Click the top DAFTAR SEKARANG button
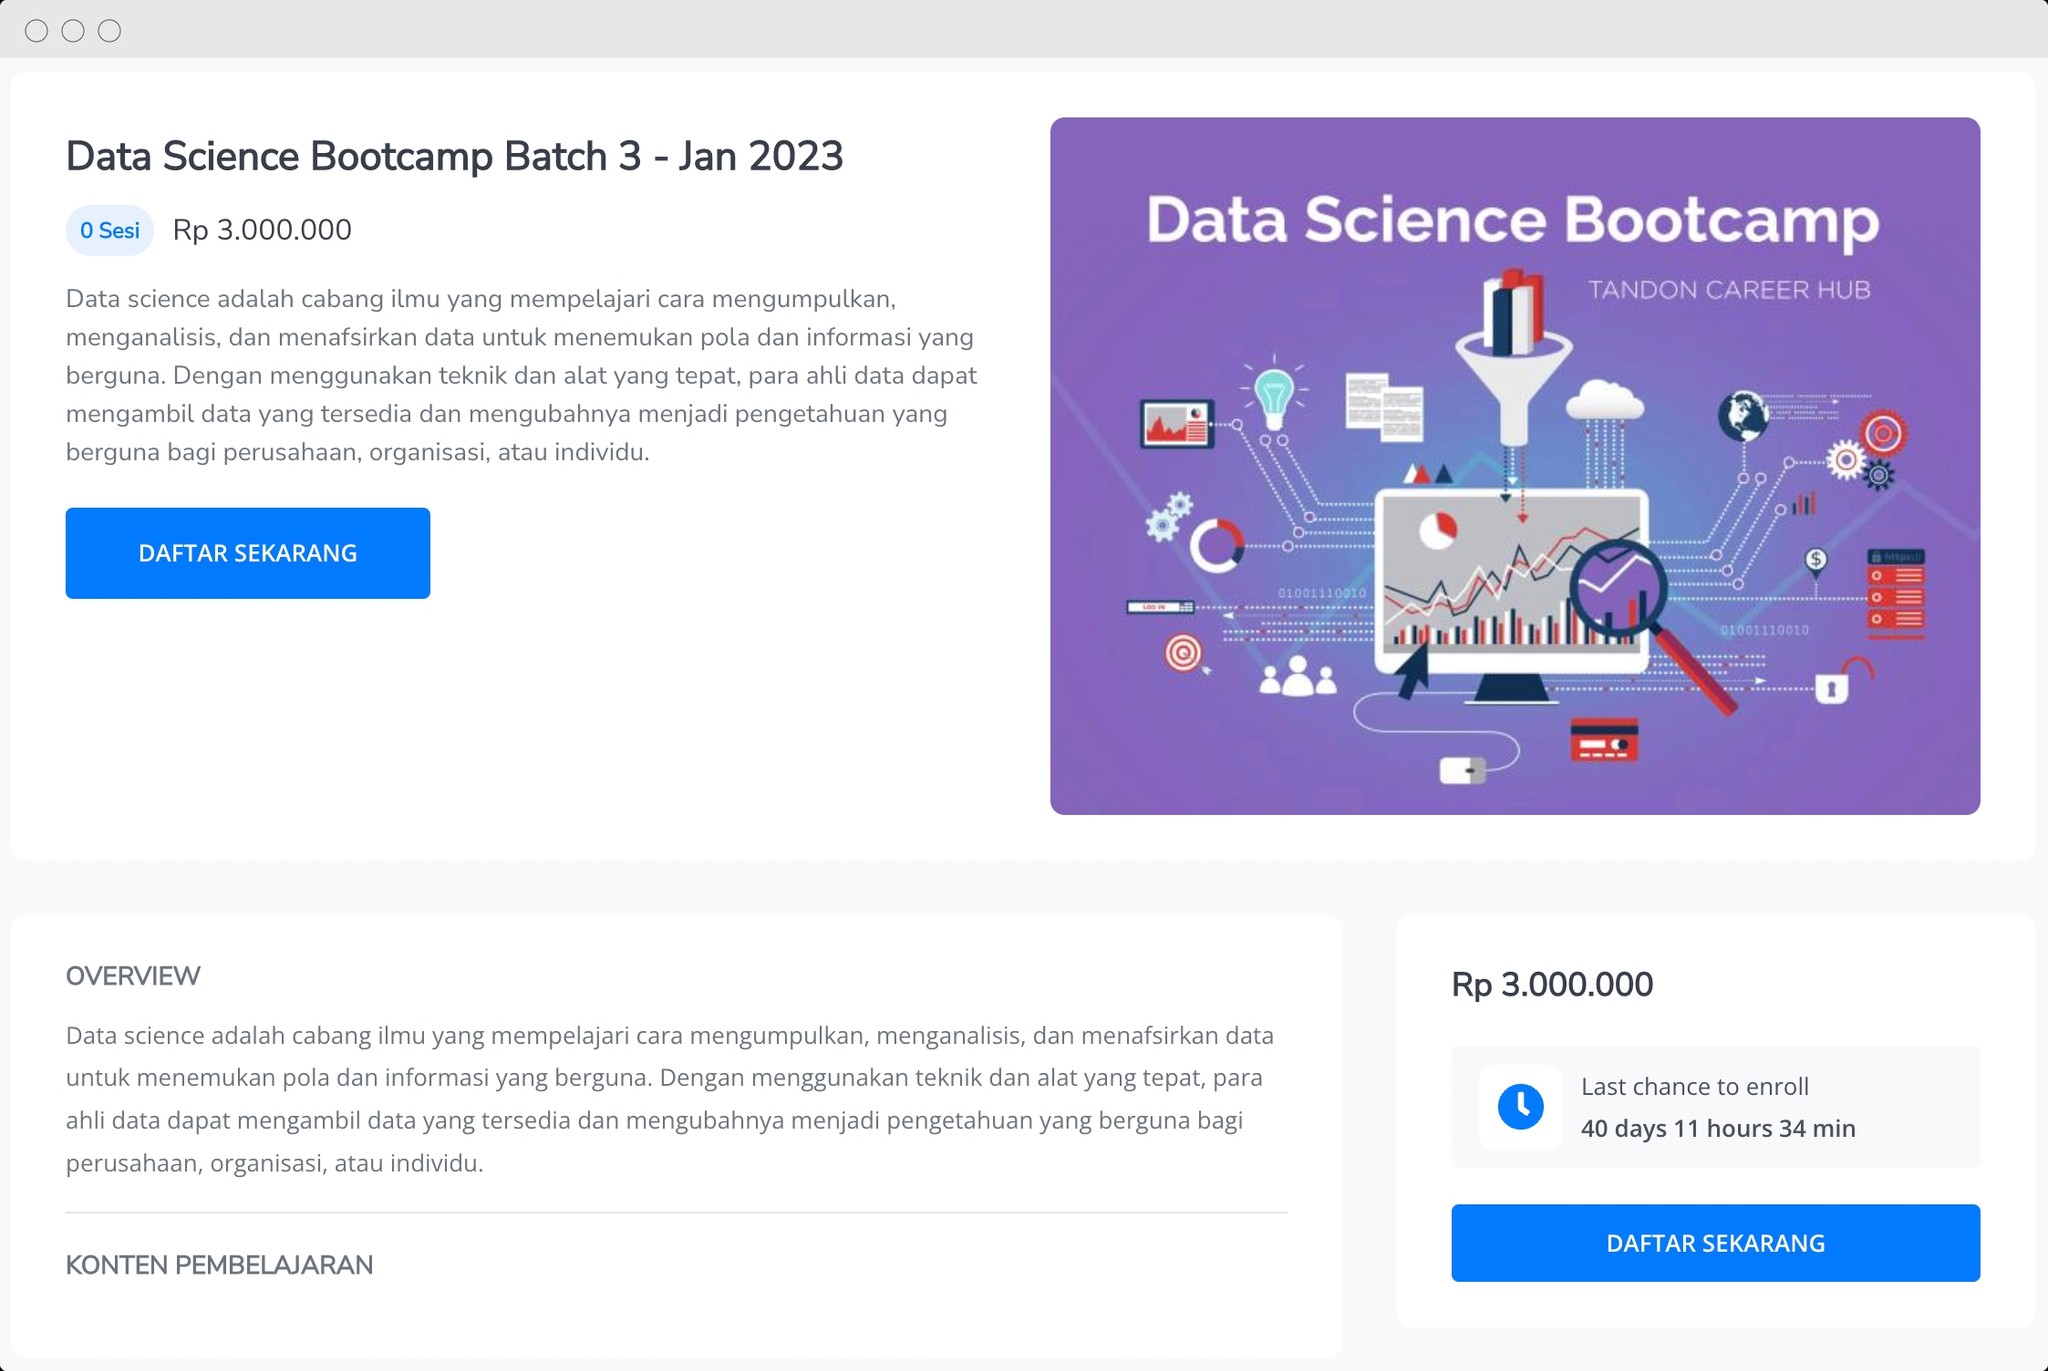 (x=247, y=552)
